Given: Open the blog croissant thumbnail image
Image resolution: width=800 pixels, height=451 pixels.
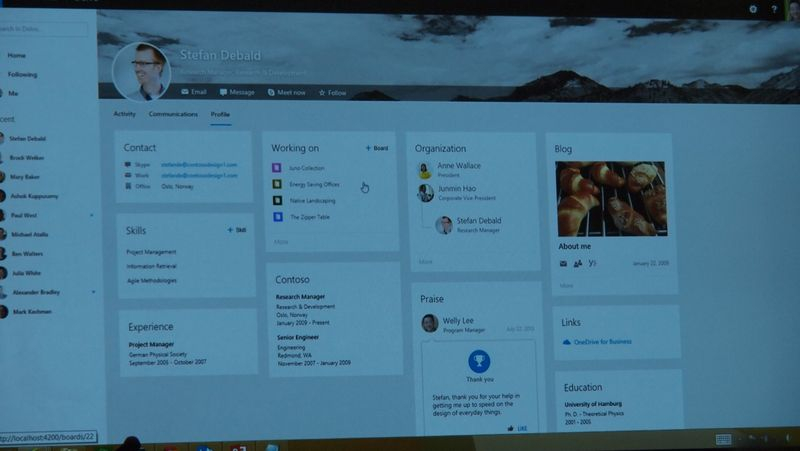Looking at the screenshot, I should (x=611, y=199).
